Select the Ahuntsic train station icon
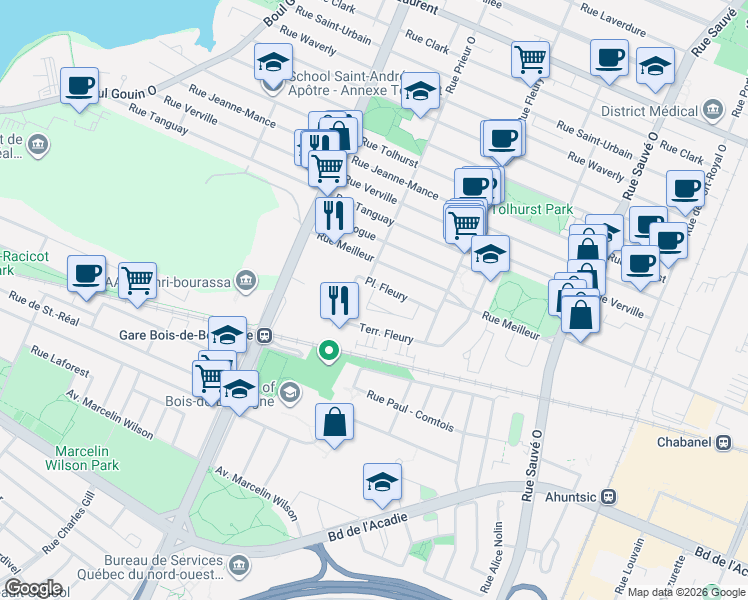The height and width of the screenshot is (600, 748). (x=608, y=497)
